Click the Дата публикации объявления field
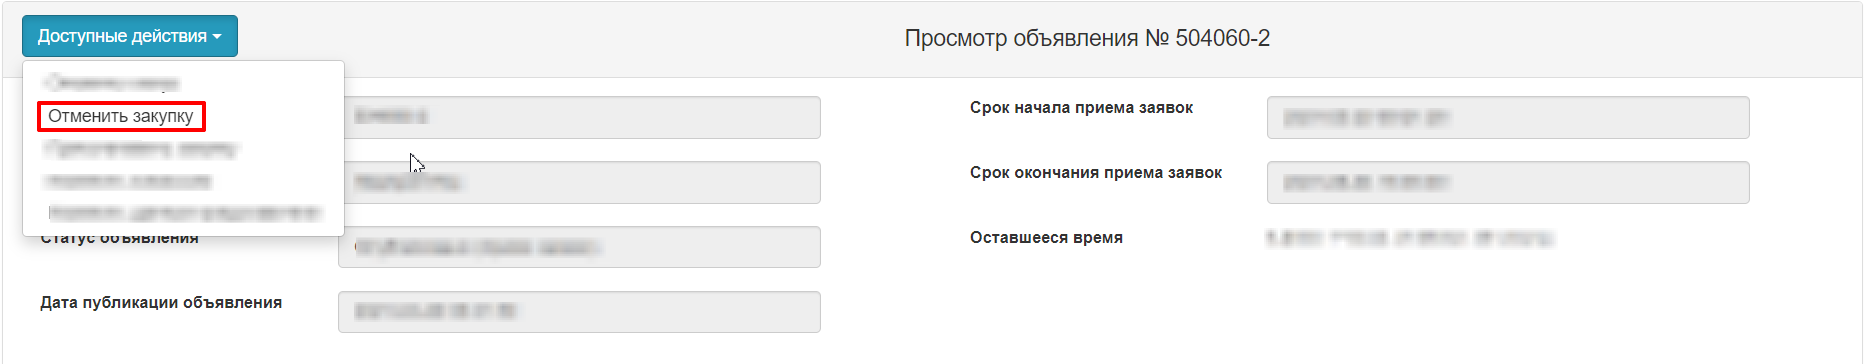This screenshot has height=364, width=1867. (x=579, y=312)
